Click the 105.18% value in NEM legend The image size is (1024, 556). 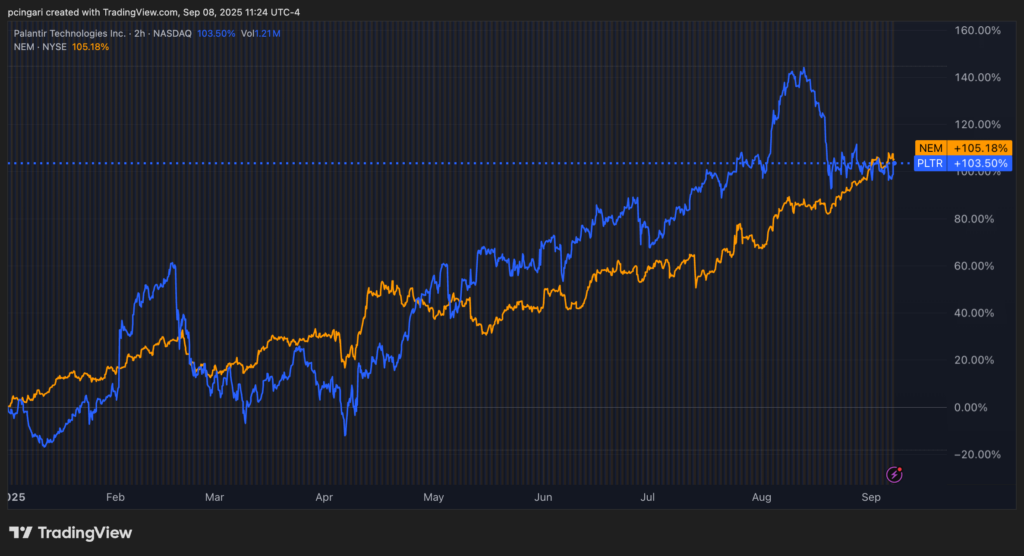click(90, 47)
